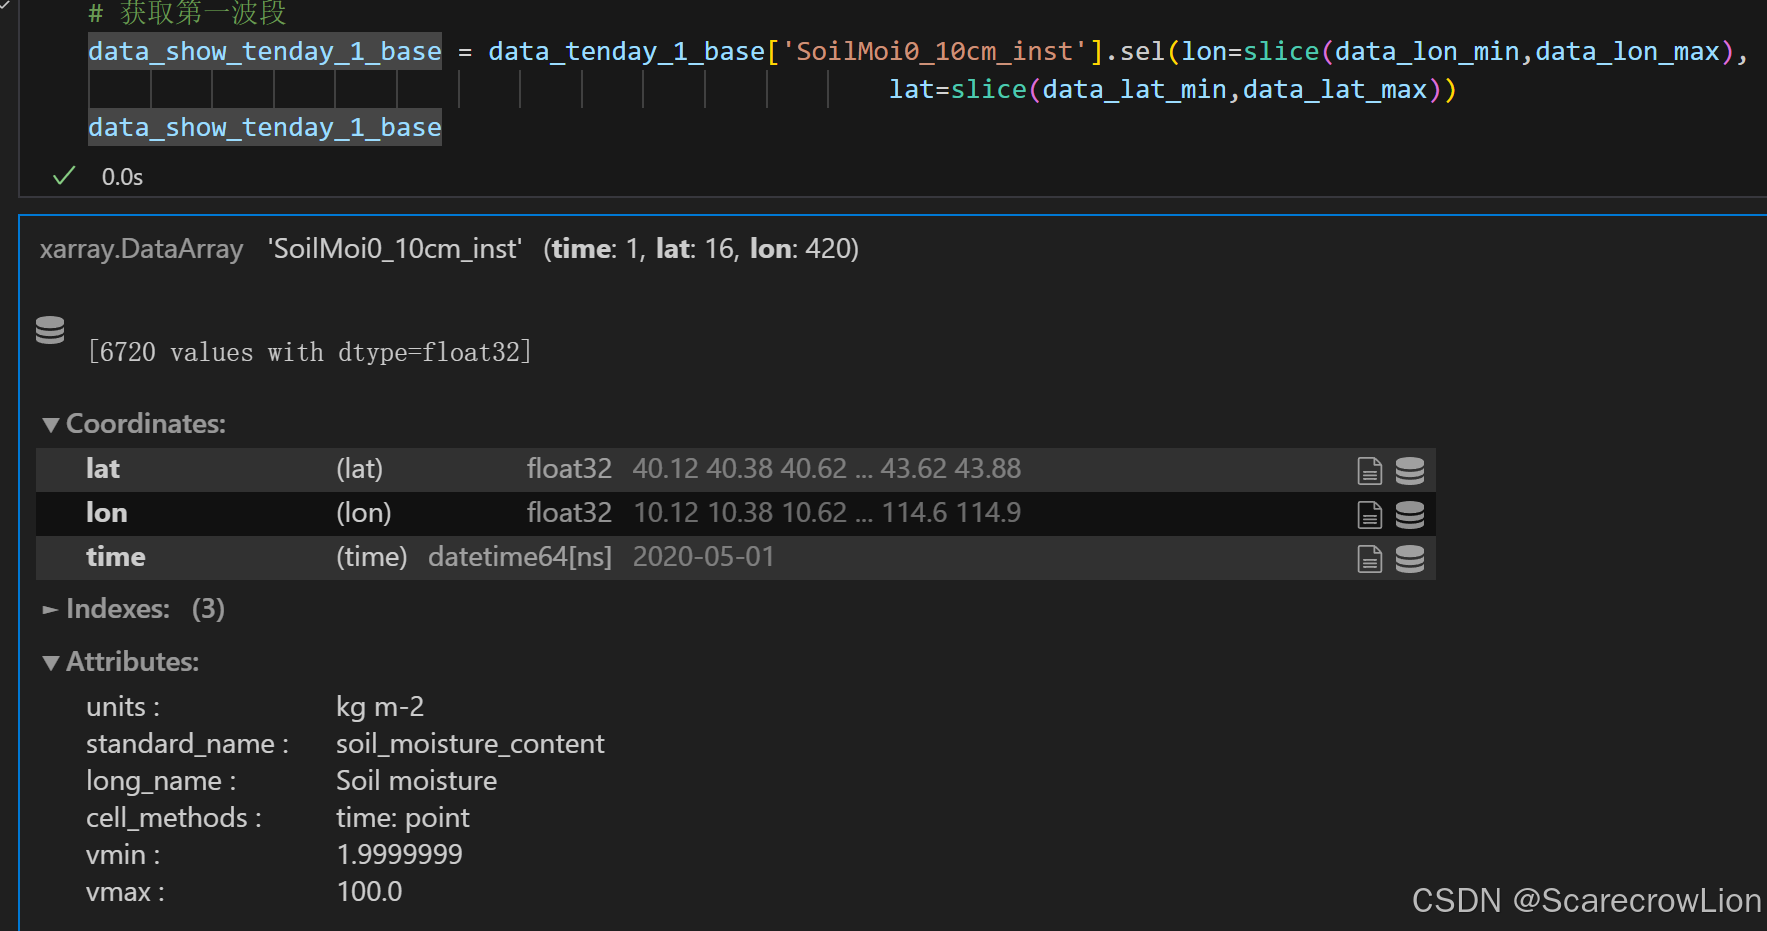Screen dimensions: 1767x931
Task: Click the green success checkmark of the cell
Action: (63, 175)
